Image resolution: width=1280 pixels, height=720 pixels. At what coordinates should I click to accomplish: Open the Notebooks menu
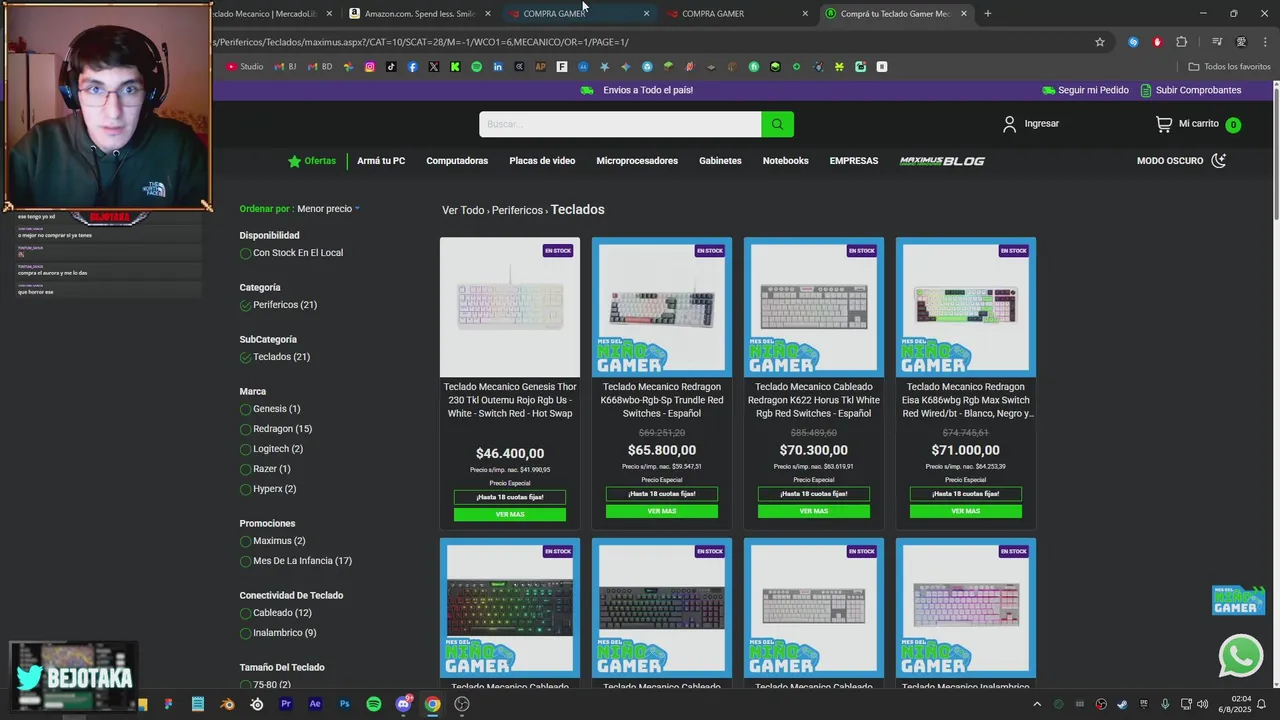(x=785, y=161)
